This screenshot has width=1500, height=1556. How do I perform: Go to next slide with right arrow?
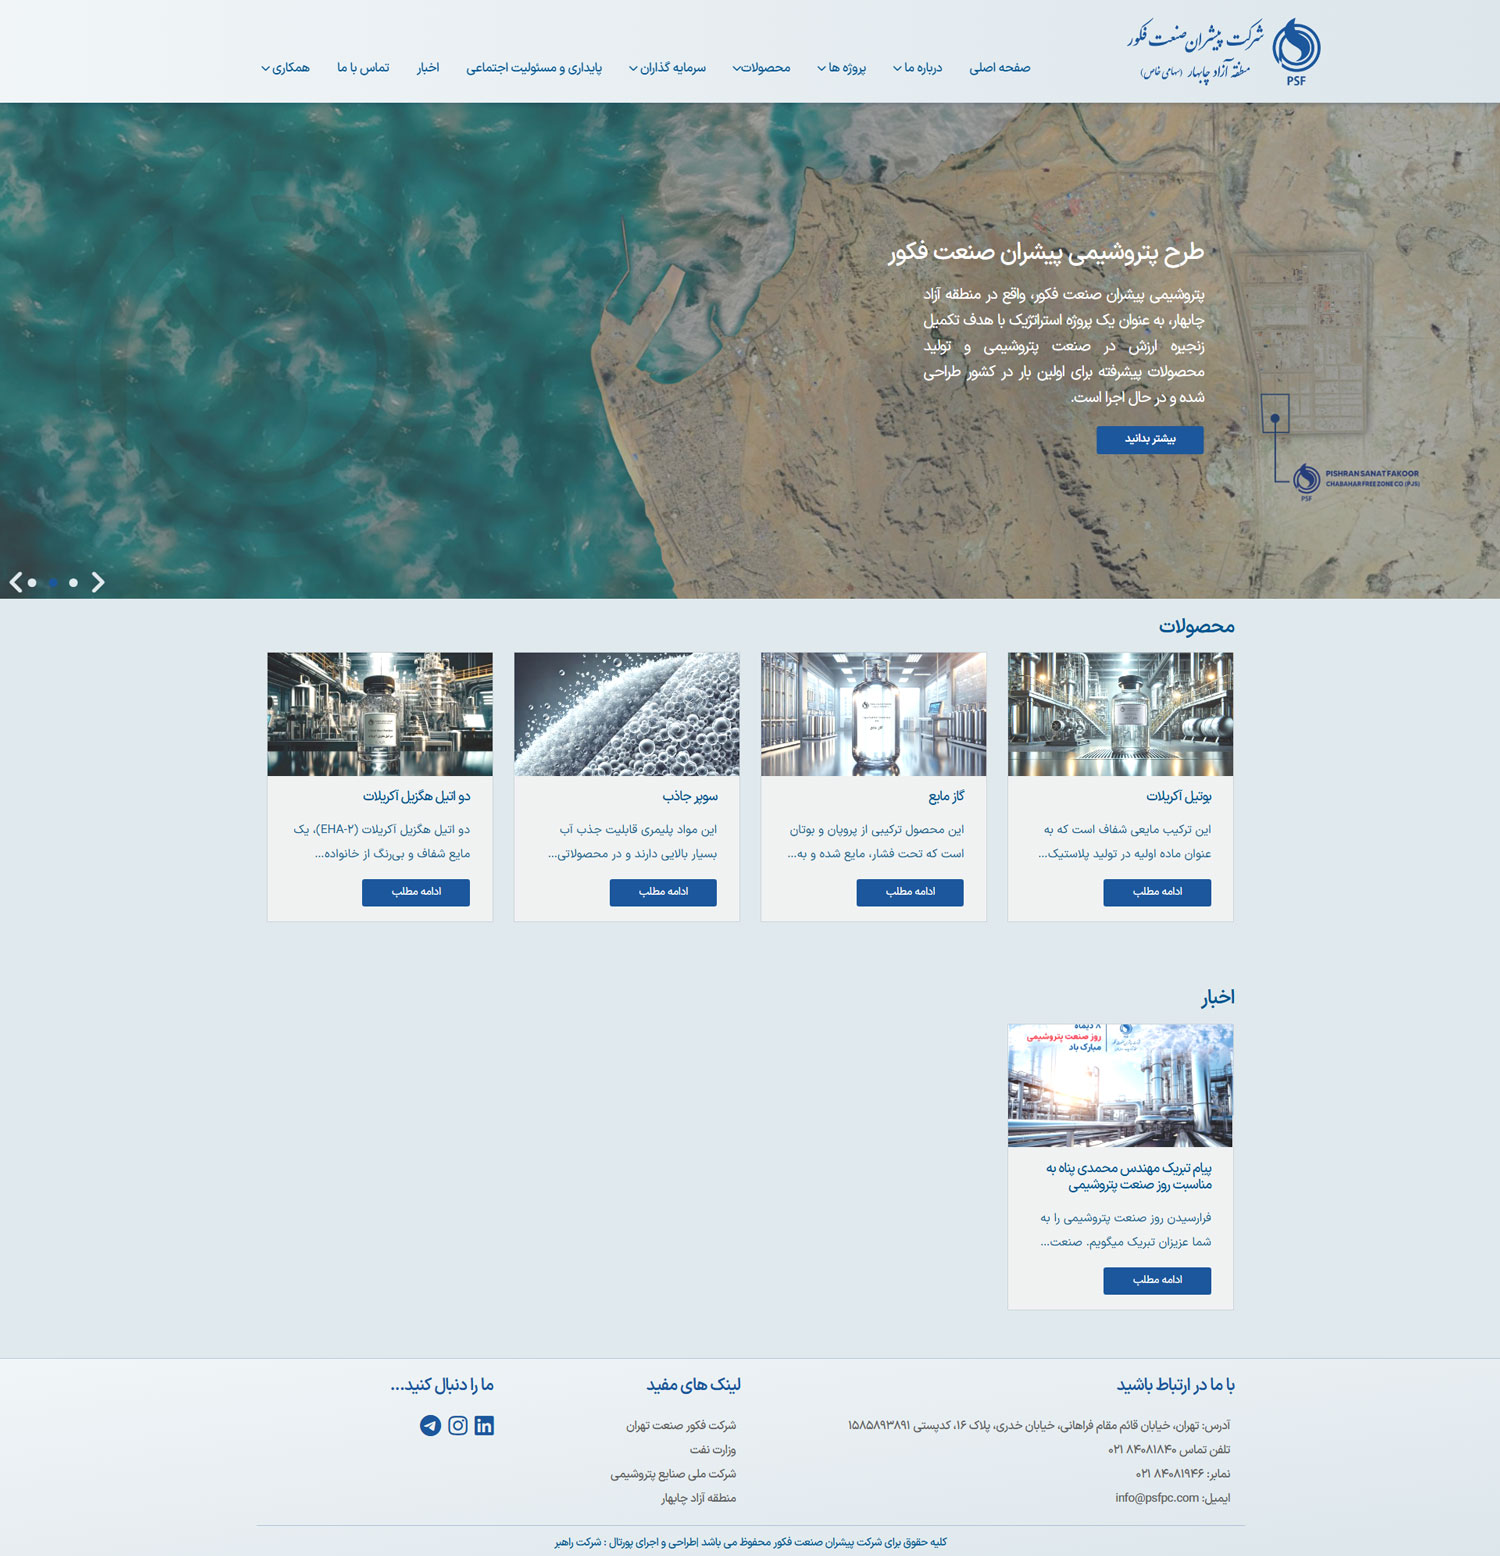pos(98,582)
